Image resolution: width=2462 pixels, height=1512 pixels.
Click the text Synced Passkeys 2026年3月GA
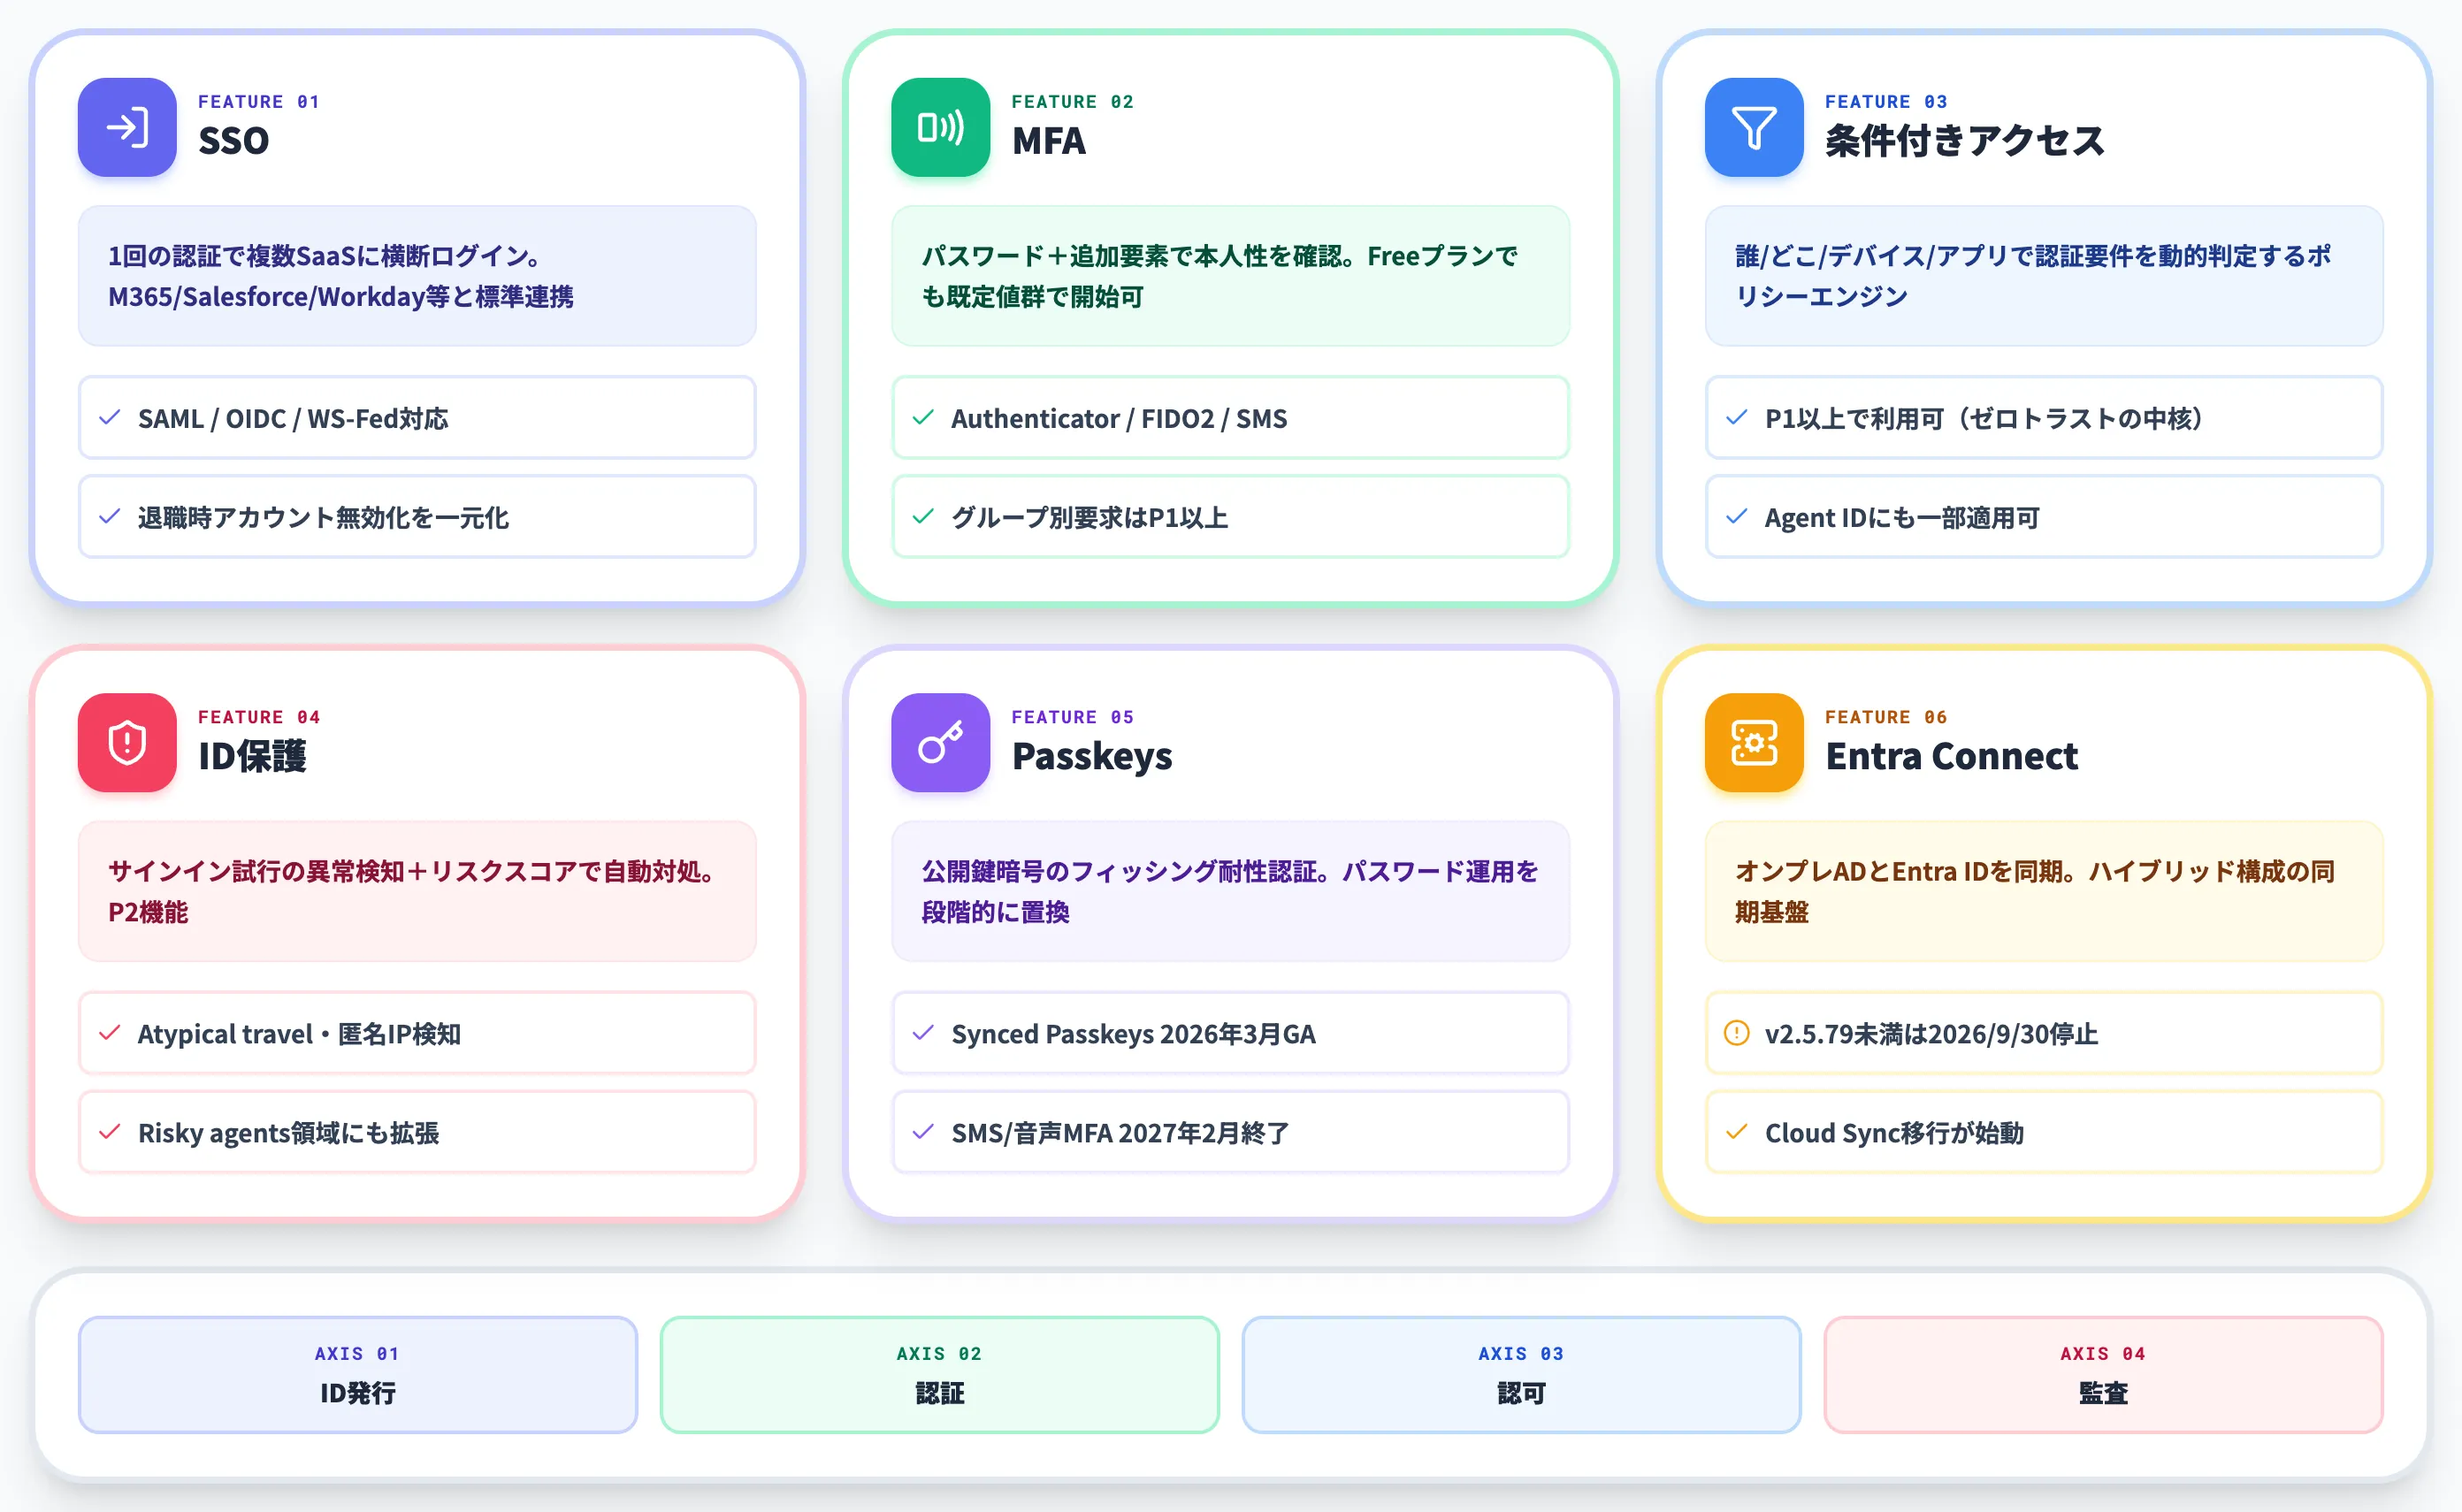tap(1133, 1033)
